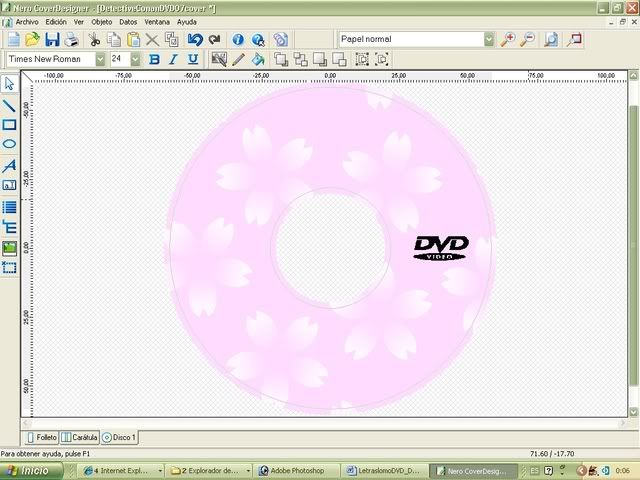Select the Rectangle tool

[10, 124]
